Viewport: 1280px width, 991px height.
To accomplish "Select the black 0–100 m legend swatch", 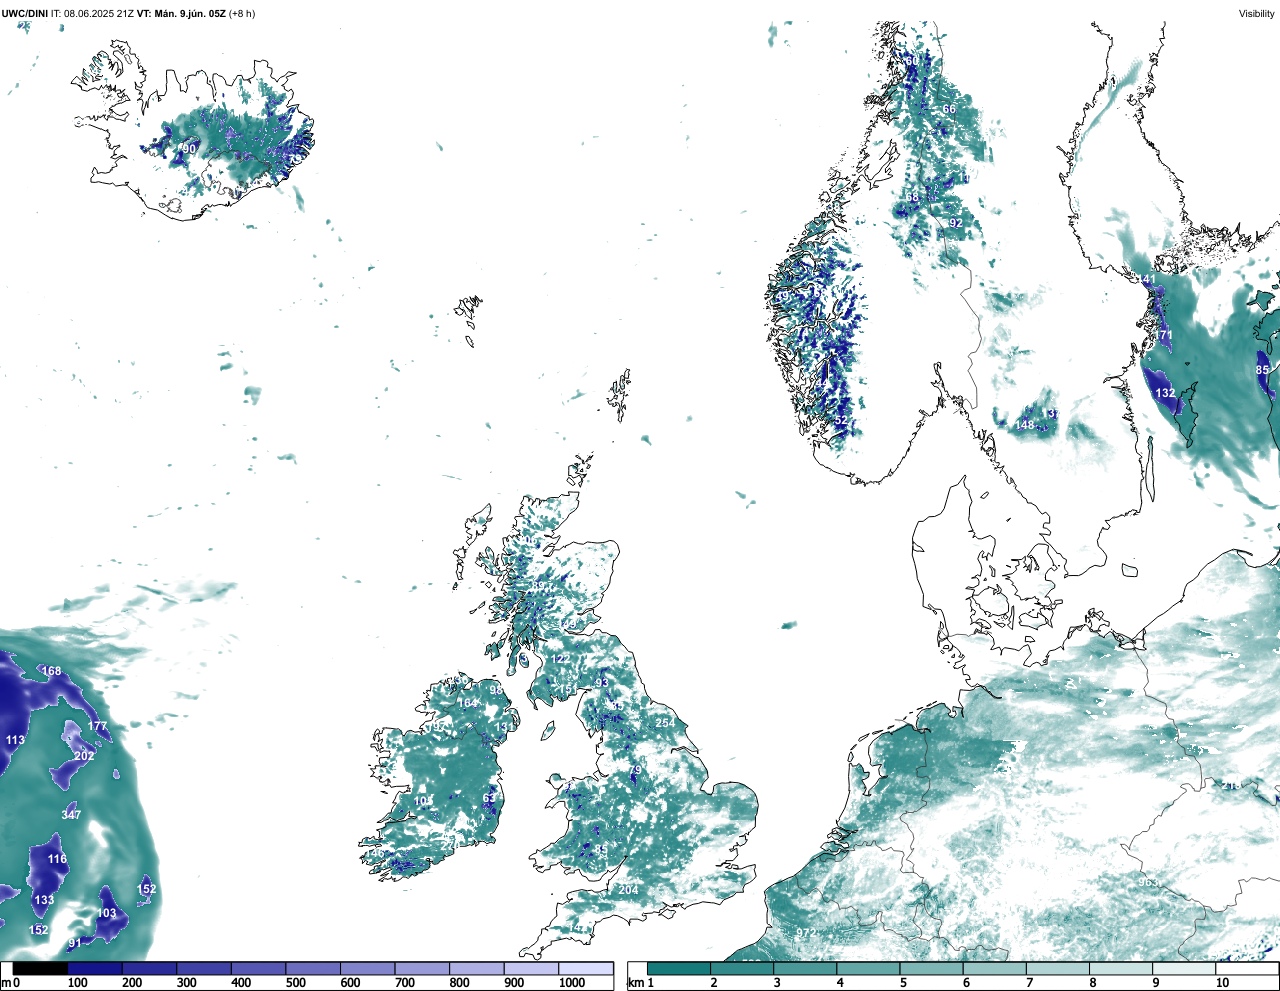I will pyautogui.click(x=40, y=969).
